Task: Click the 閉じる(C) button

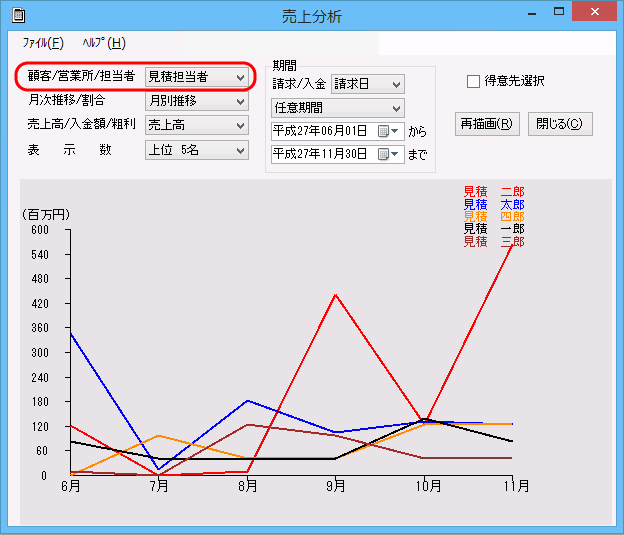Action: [560, 124]
